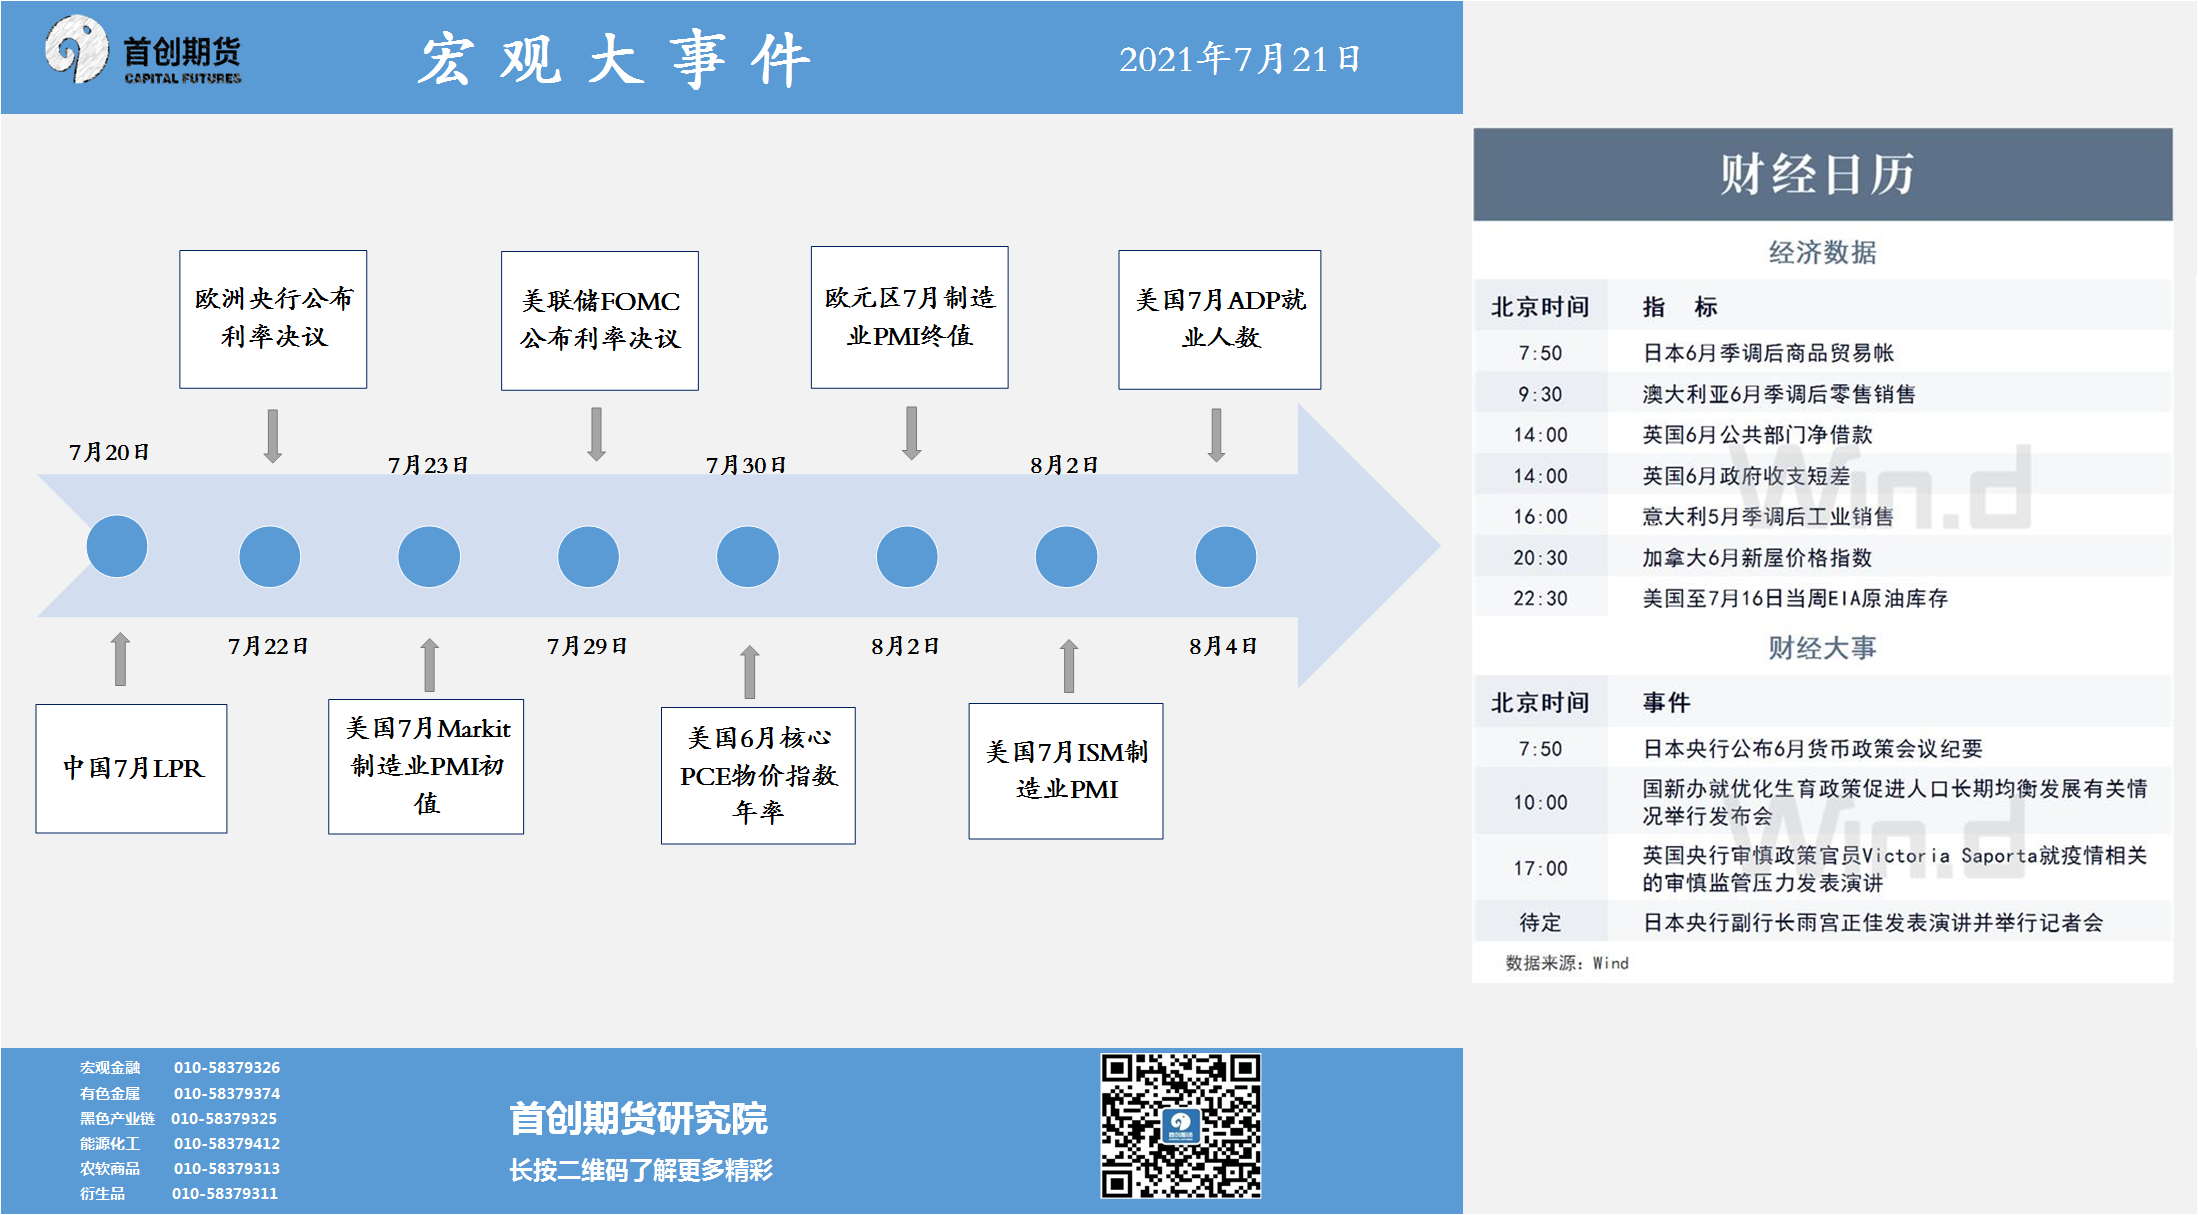Click the 事件 column header
This screenshot has width=2198, height=1215.
click(x=1666, y=703)
